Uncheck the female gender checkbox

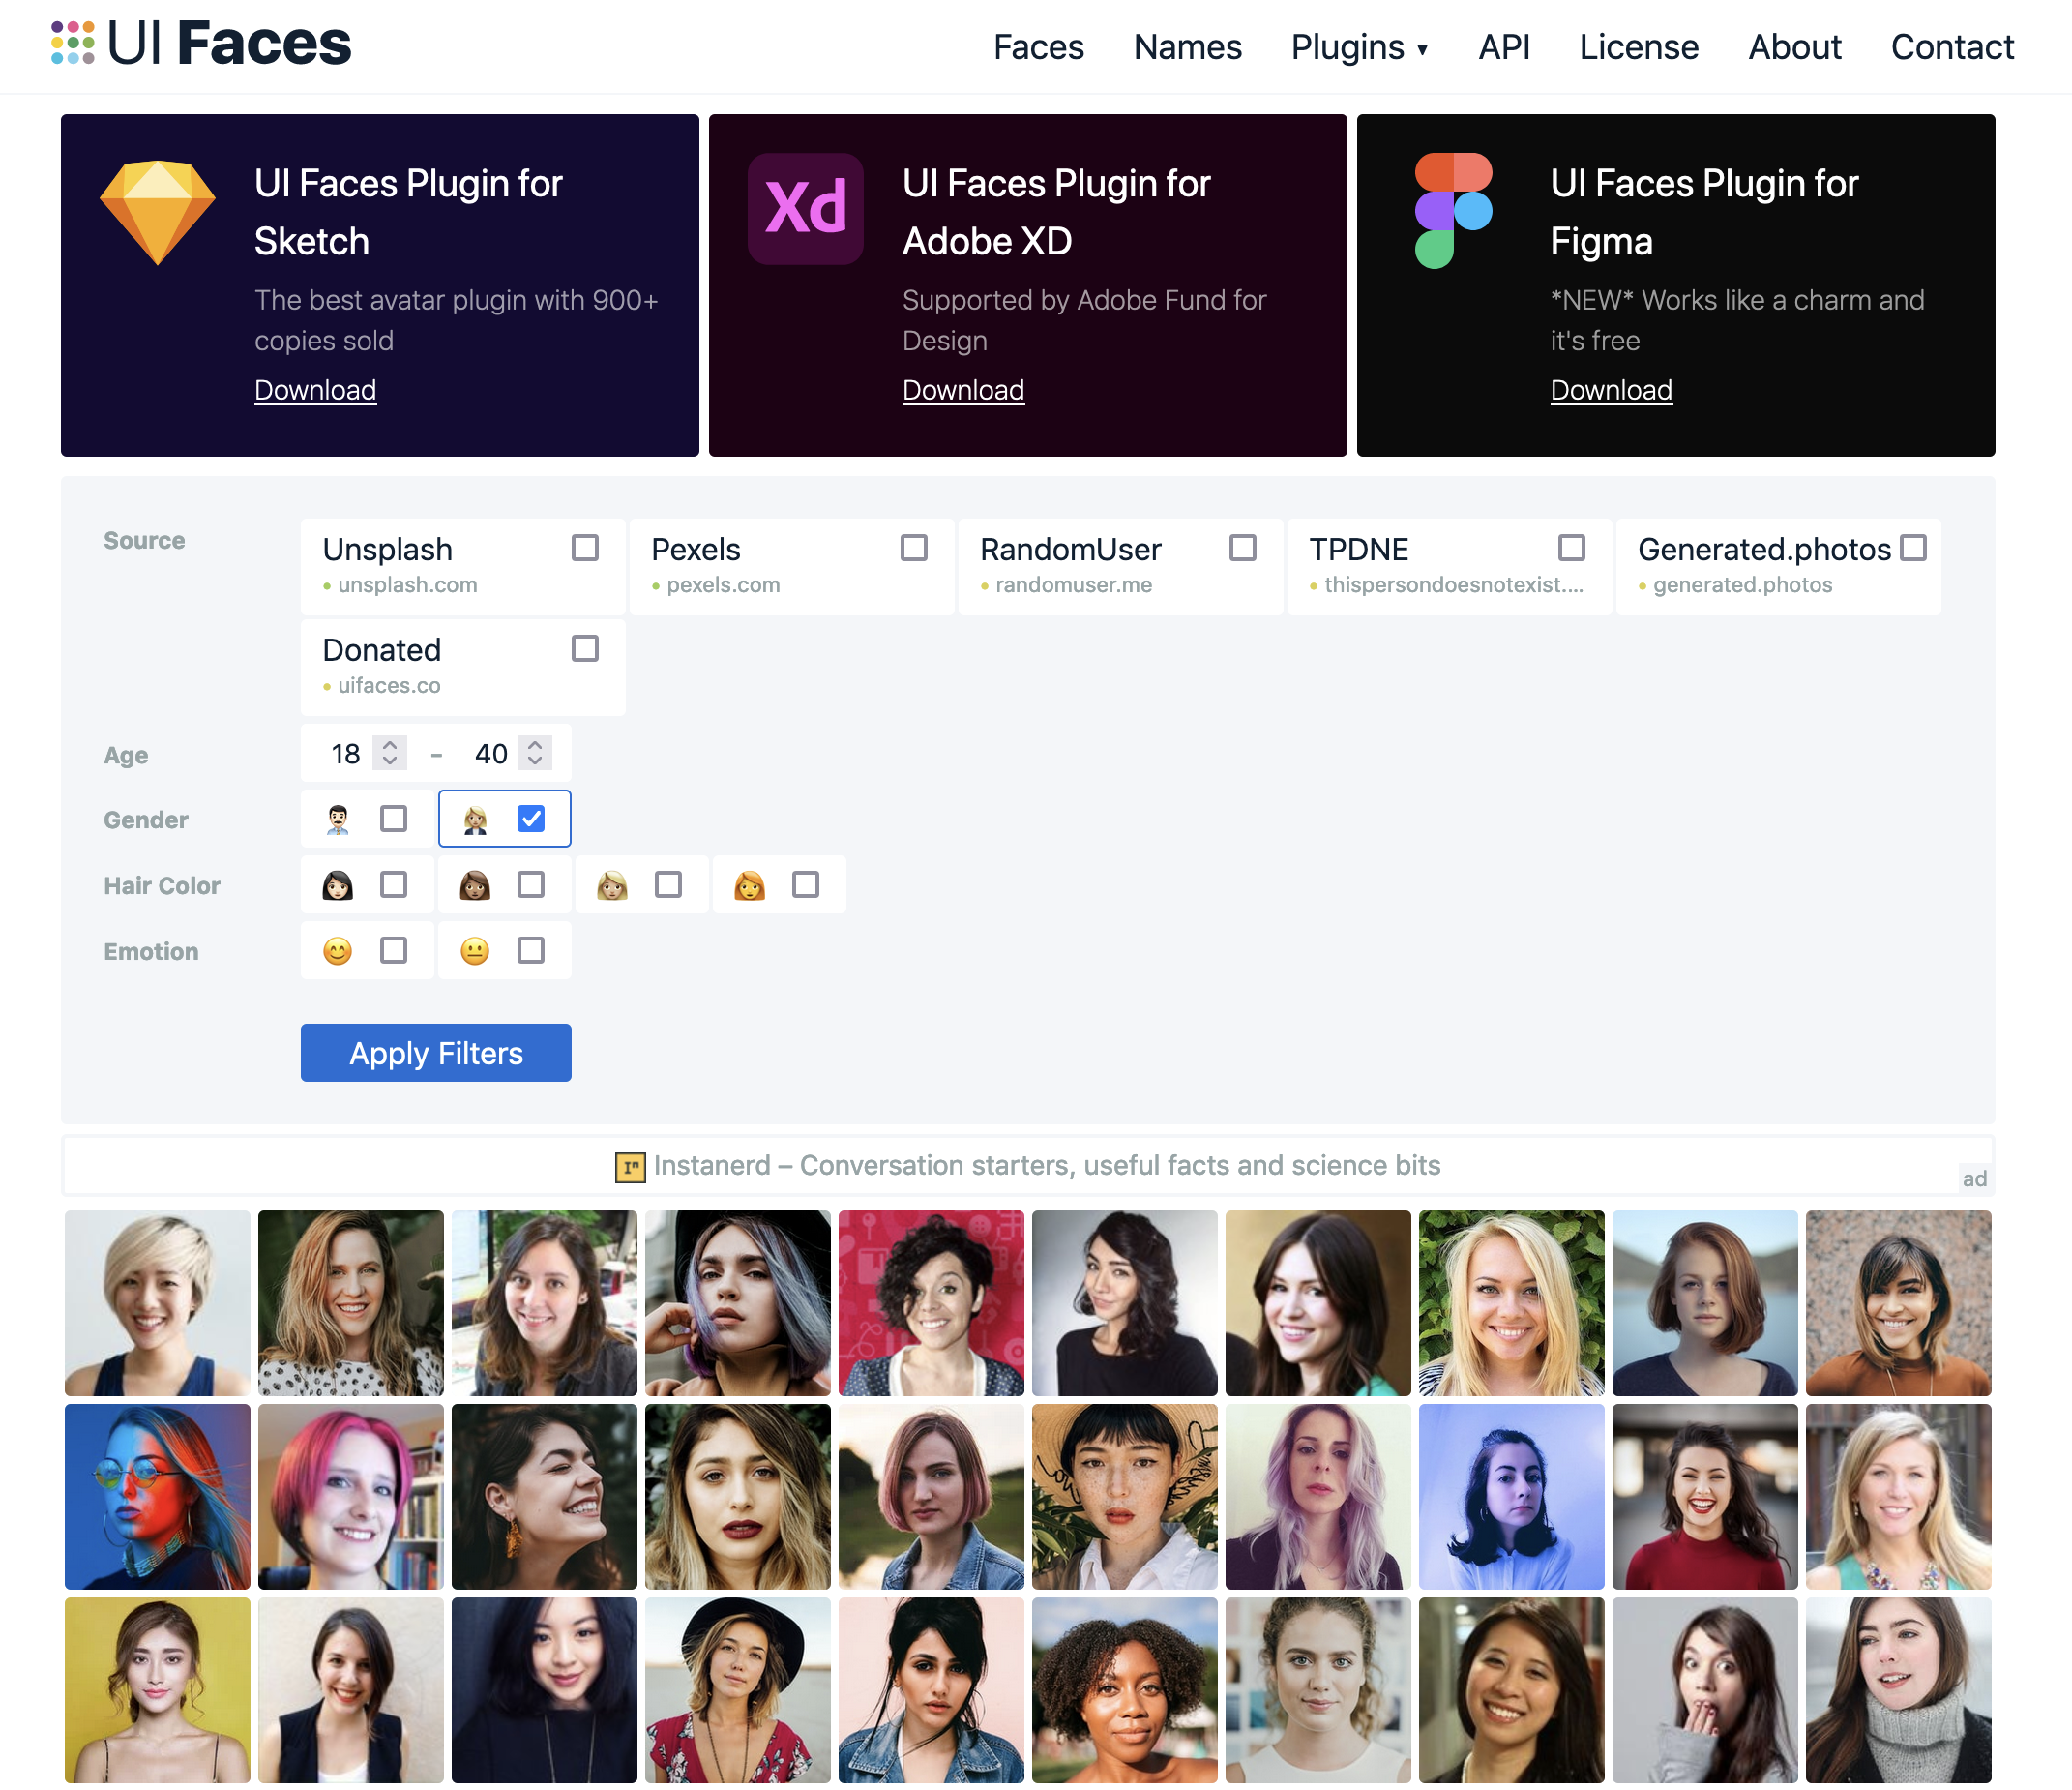click(531, 819)
